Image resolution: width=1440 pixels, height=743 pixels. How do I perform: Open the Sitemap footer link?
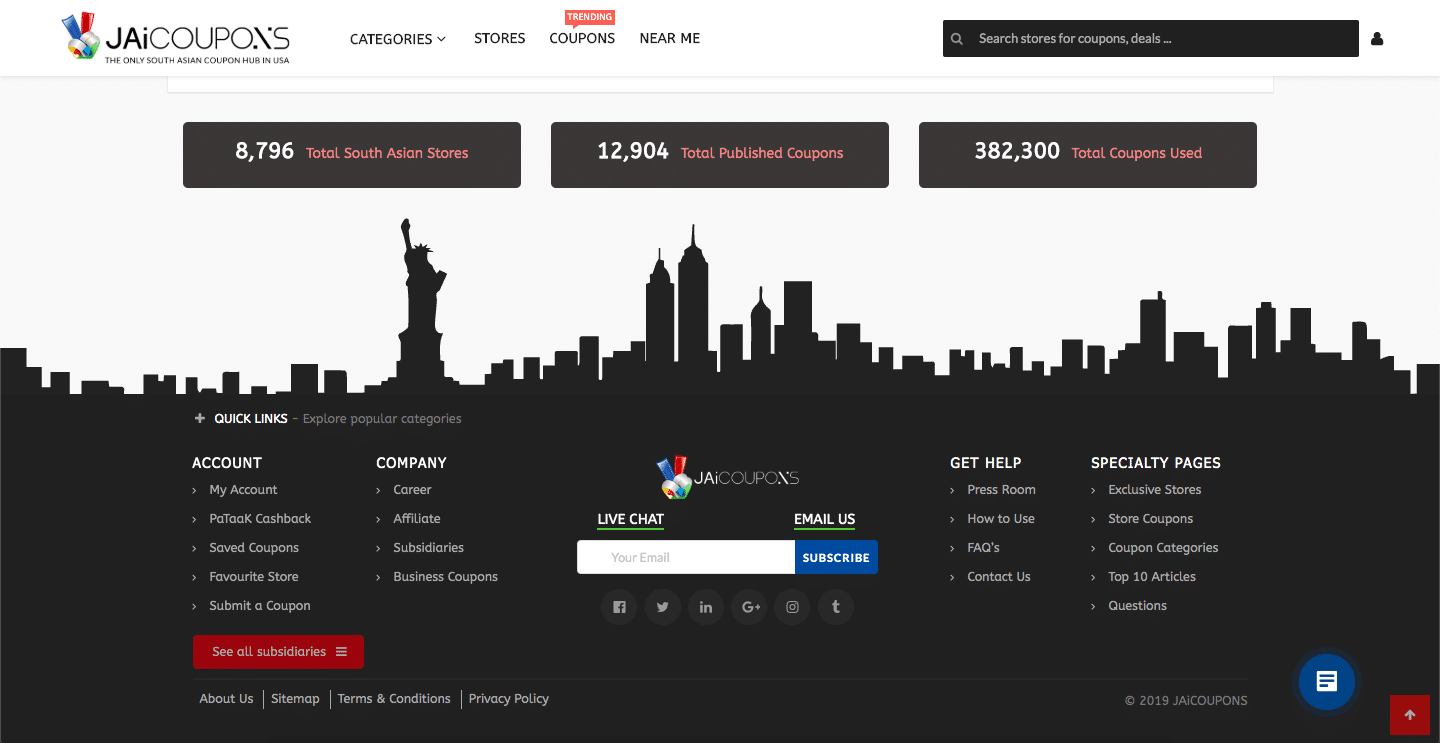(295, 699)
